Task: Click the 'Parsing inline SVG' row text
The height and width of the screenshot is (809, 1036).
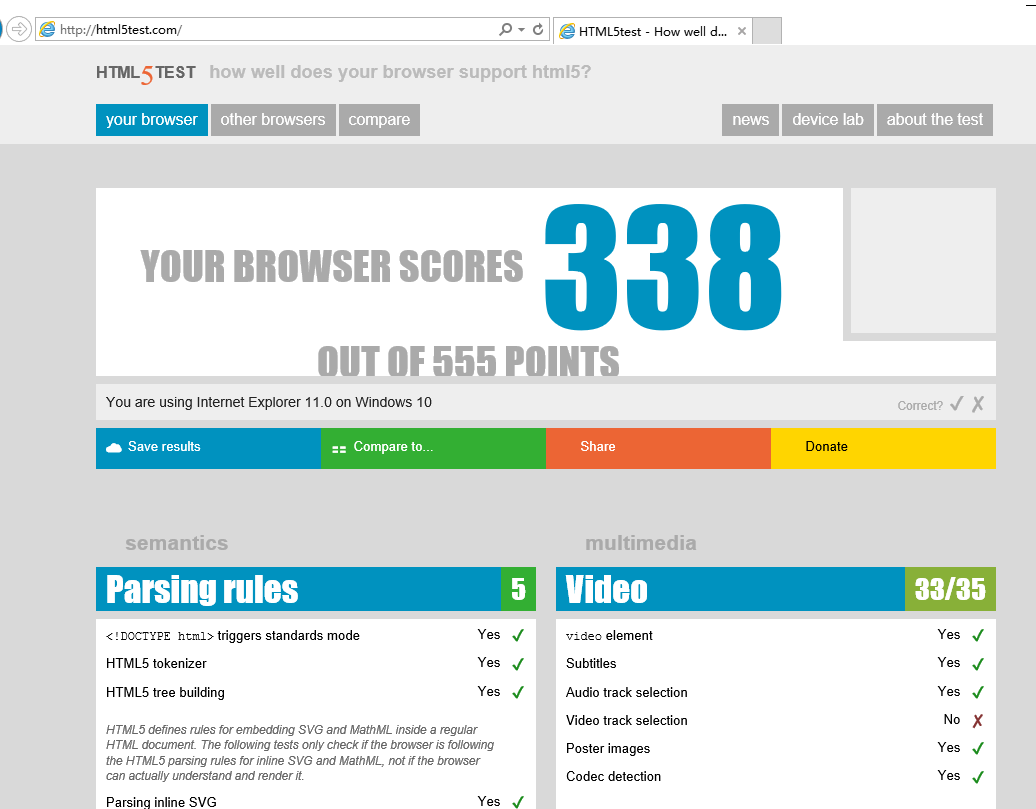Action: click(161, 802)
